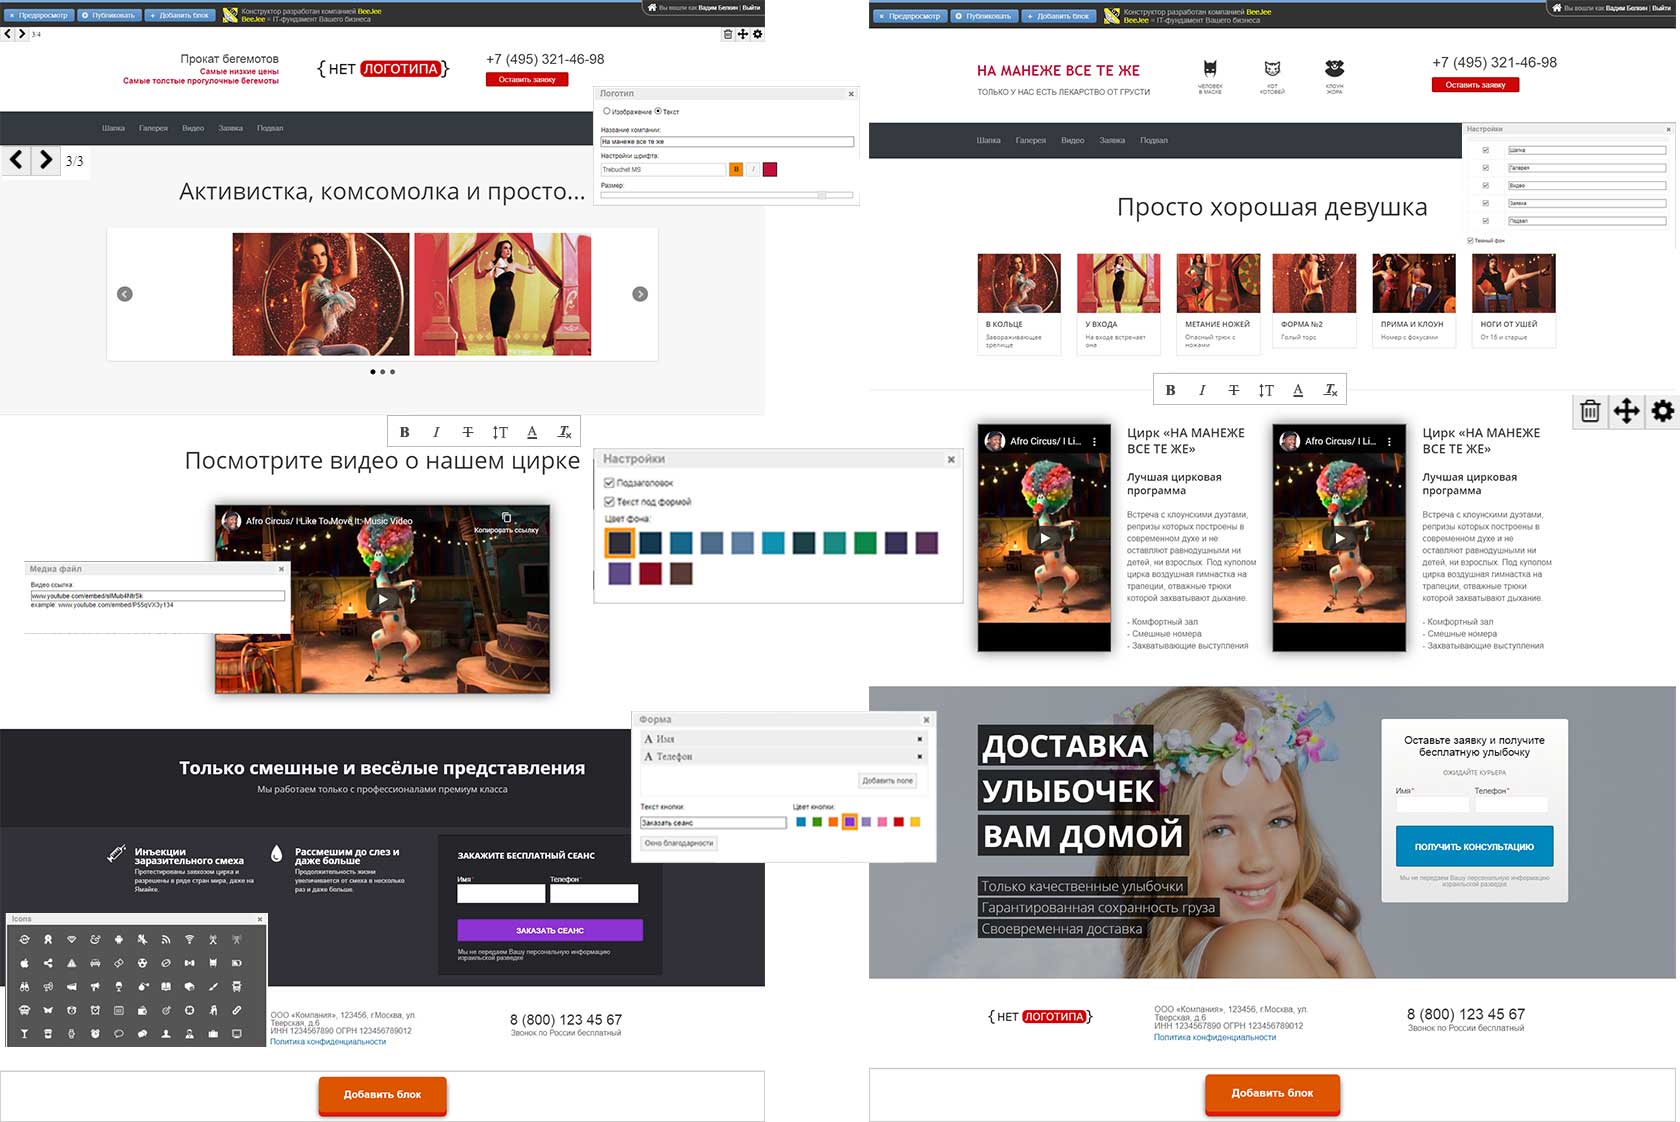Viewport: 1680px width, 1122px height.
Task: Click copy link icon on Afro Circus video
Action: point(506,519)
